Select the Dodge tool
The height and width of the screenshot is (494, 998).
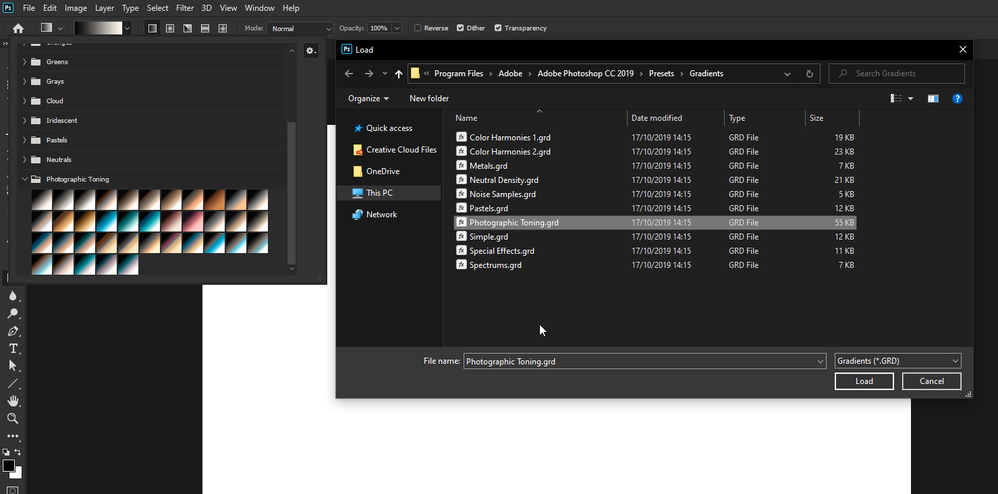(x=13, y=313)
